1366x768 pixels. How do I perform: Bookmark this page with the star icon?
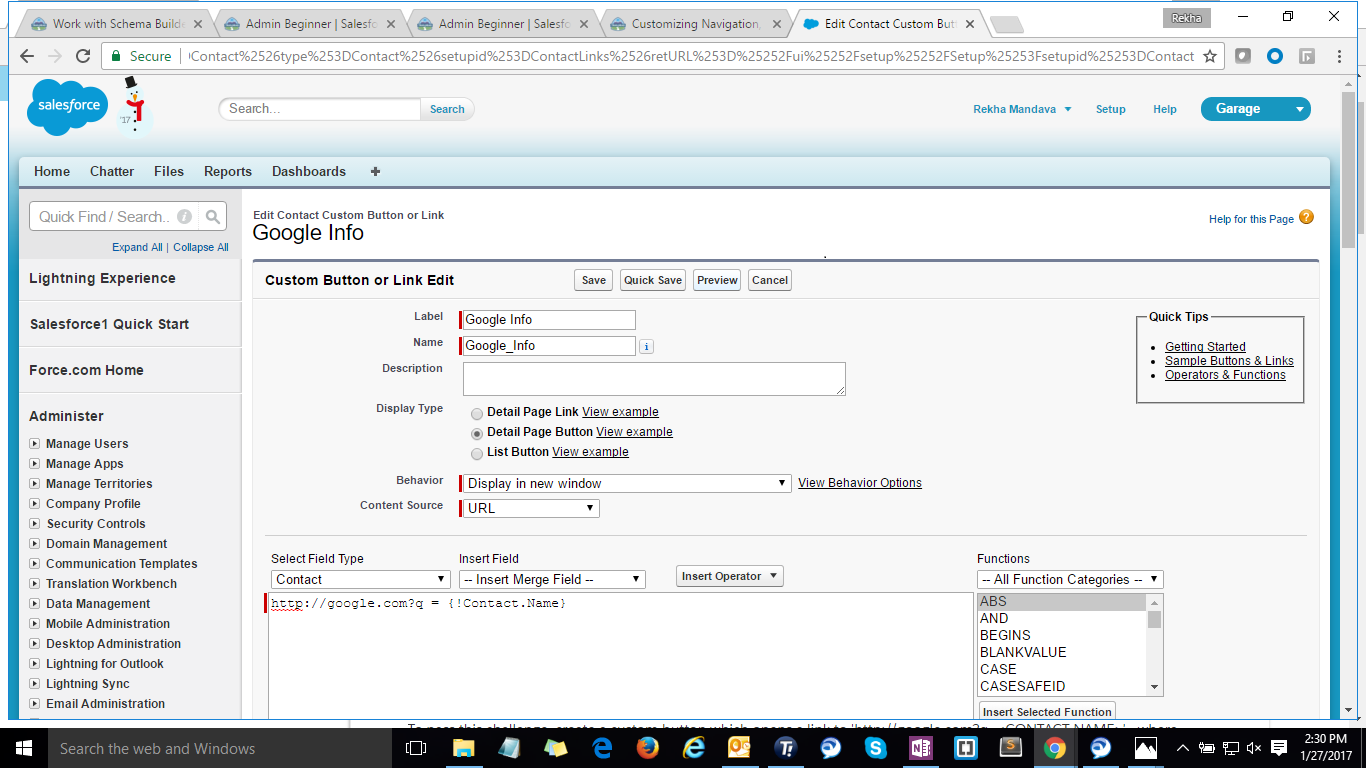tap(1210, 57)
